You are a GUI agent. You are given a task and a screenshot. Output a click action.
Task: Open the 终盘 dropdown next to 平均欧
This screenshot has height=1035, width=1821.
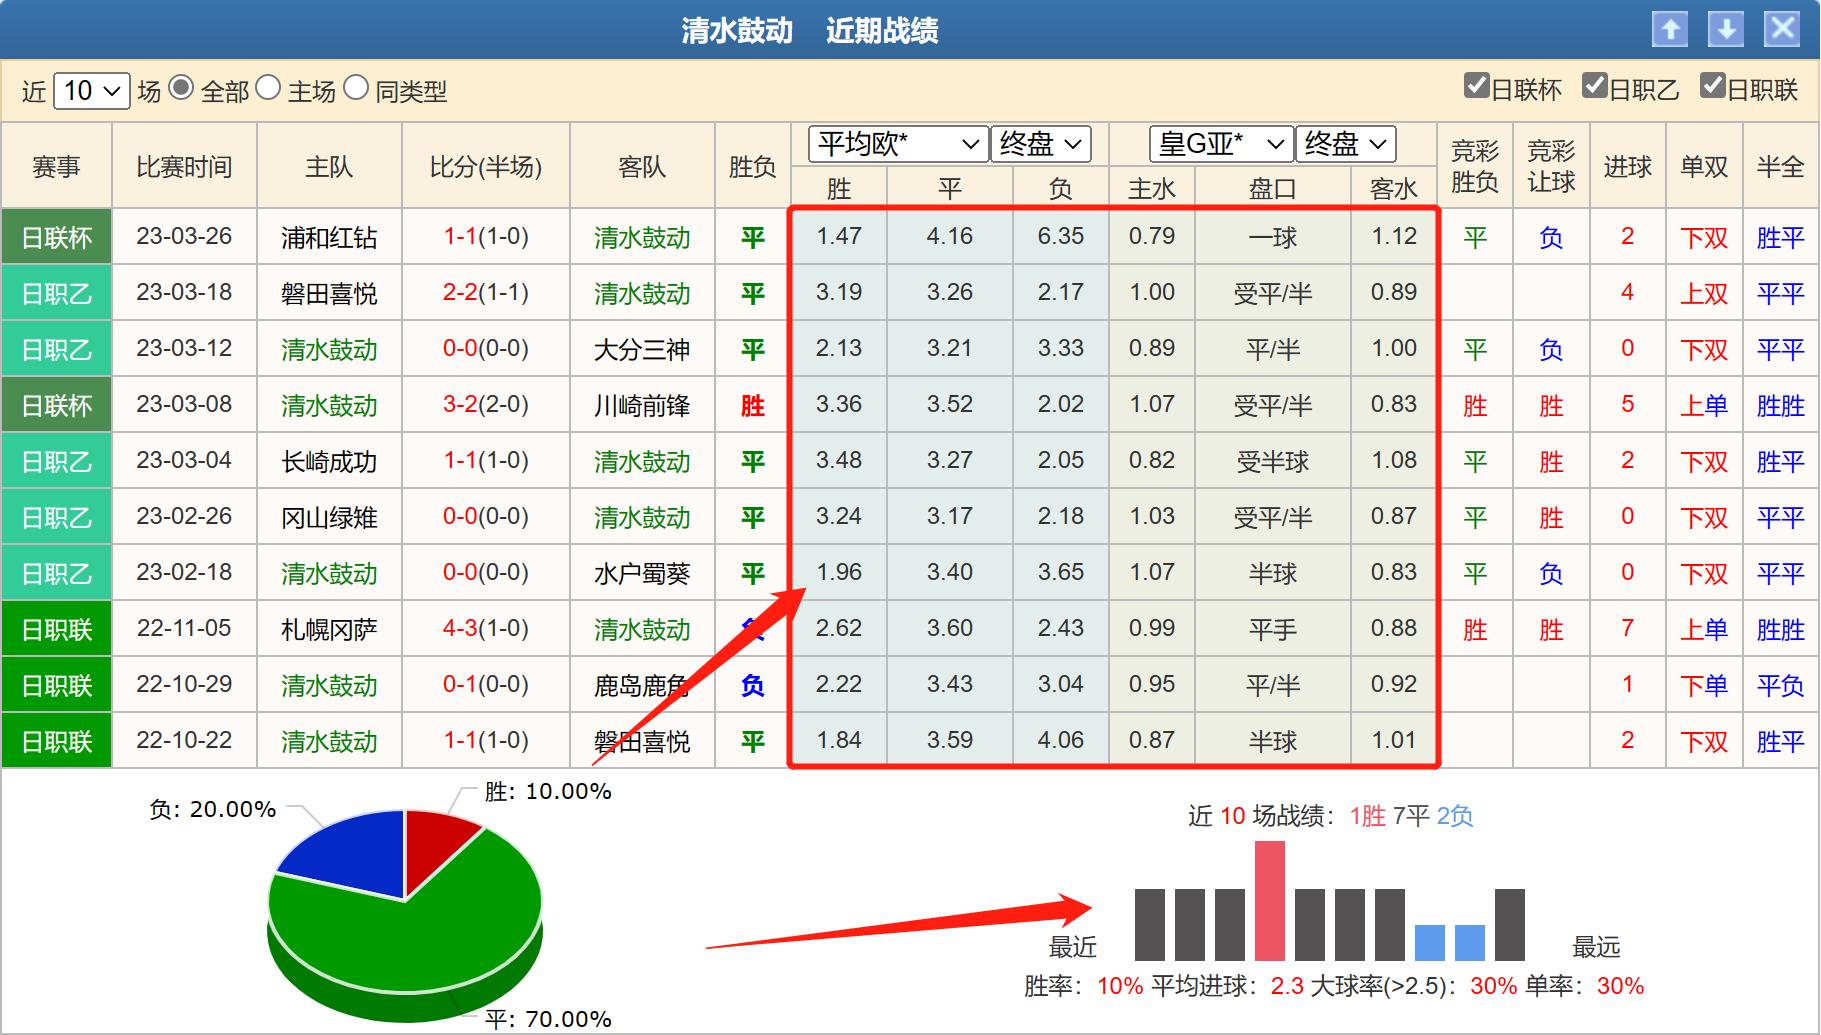pos(1041,144)
